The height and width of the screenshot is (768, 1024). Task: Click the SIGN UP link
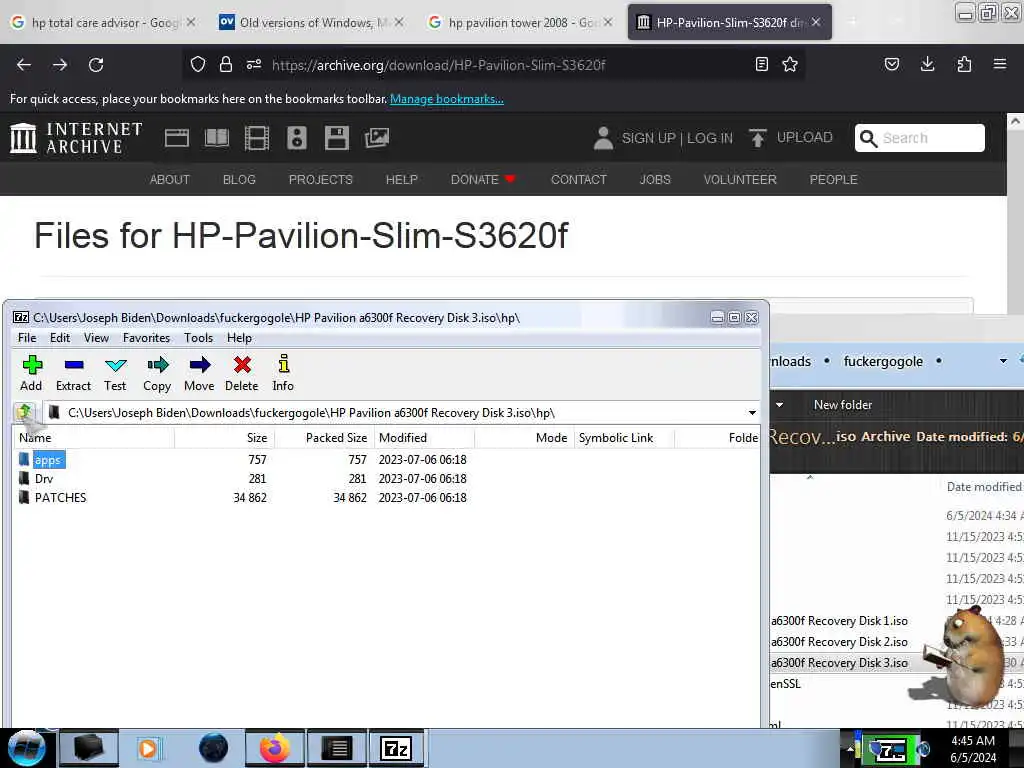click(x=648, y=138)
